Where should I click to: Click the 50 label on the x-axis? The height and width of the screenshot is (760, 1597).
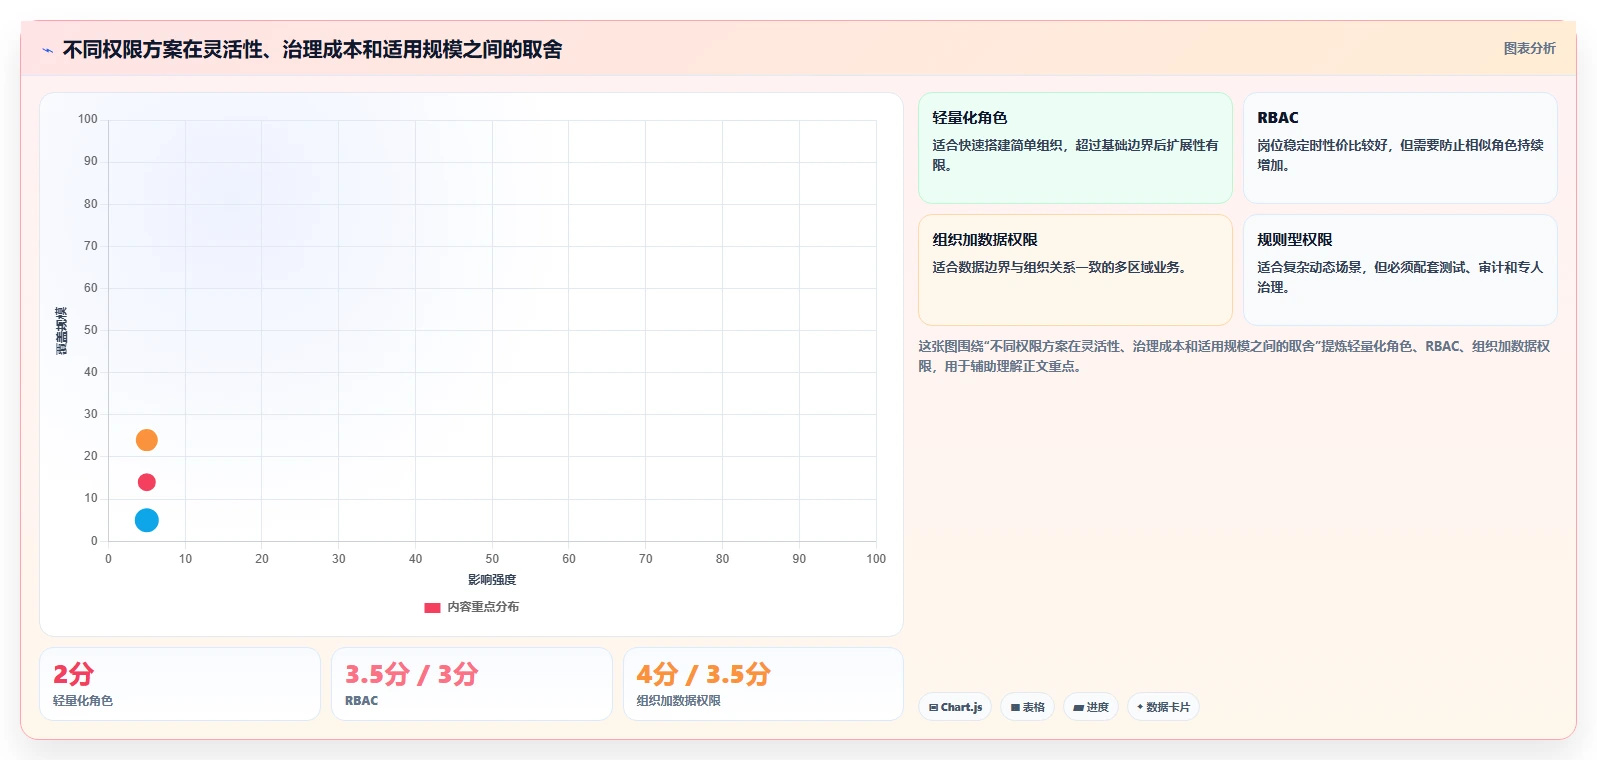492,559
